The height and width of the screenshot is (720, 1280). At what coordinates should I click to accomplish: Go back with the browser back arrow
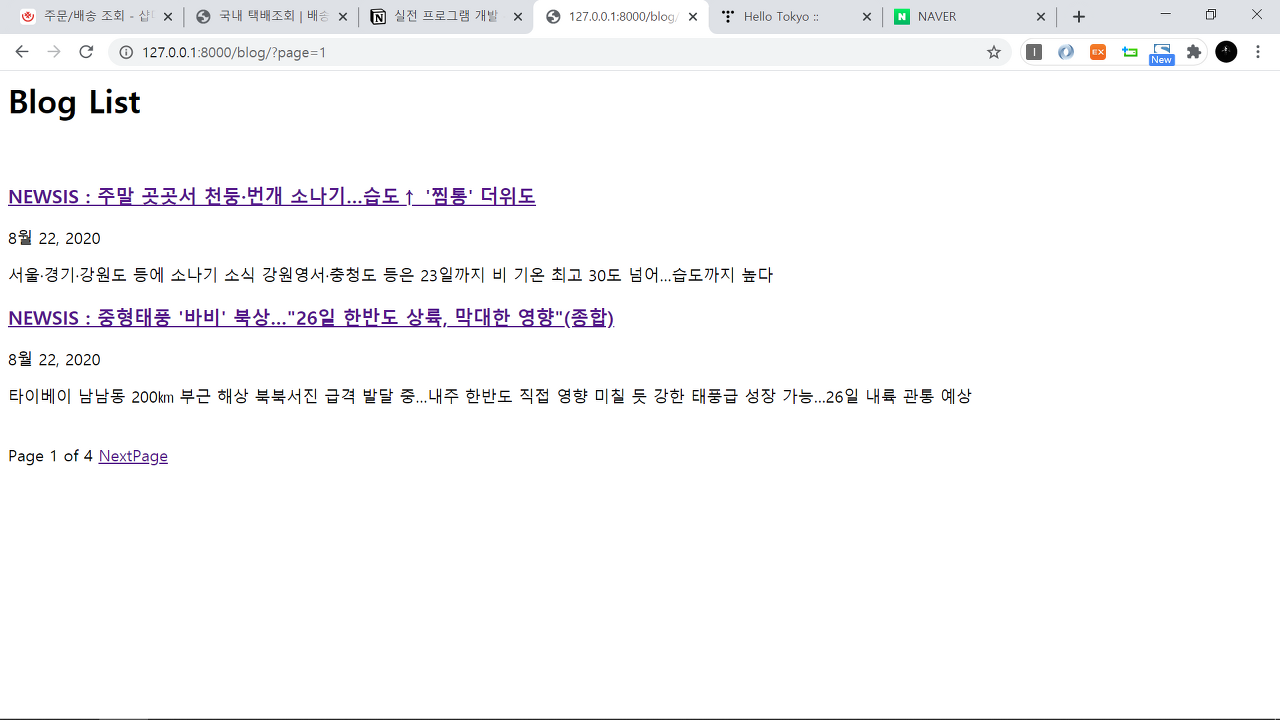(x=22, y=52)
